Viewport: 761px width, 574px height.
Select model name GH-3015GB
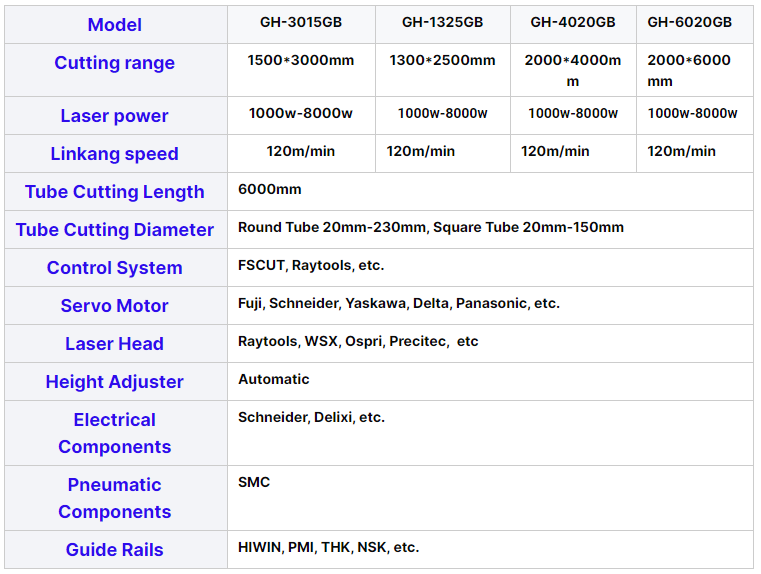(x=301, y=22)
